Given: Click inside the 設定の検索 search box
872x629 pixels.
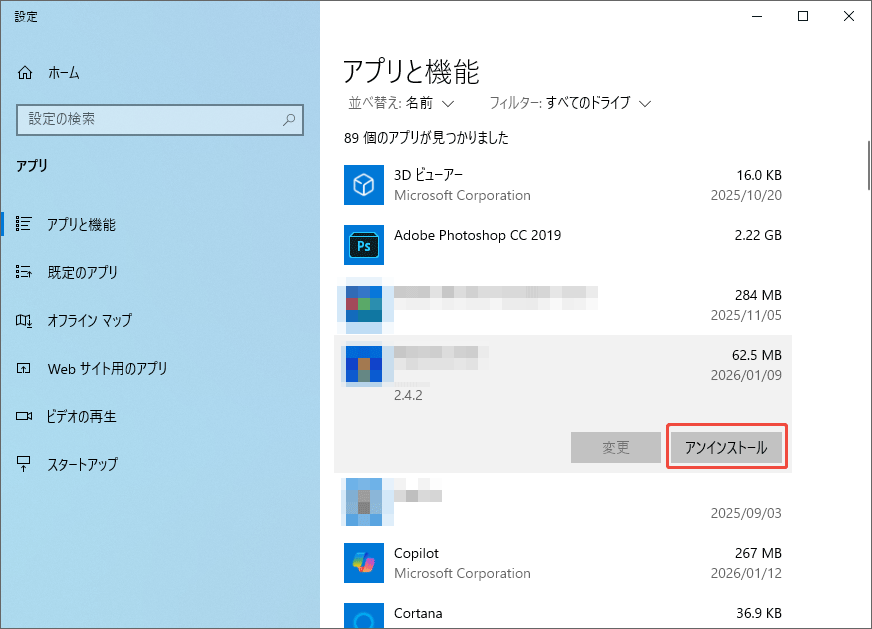Looking at the screenshot, I should click(x=150, y=120).
